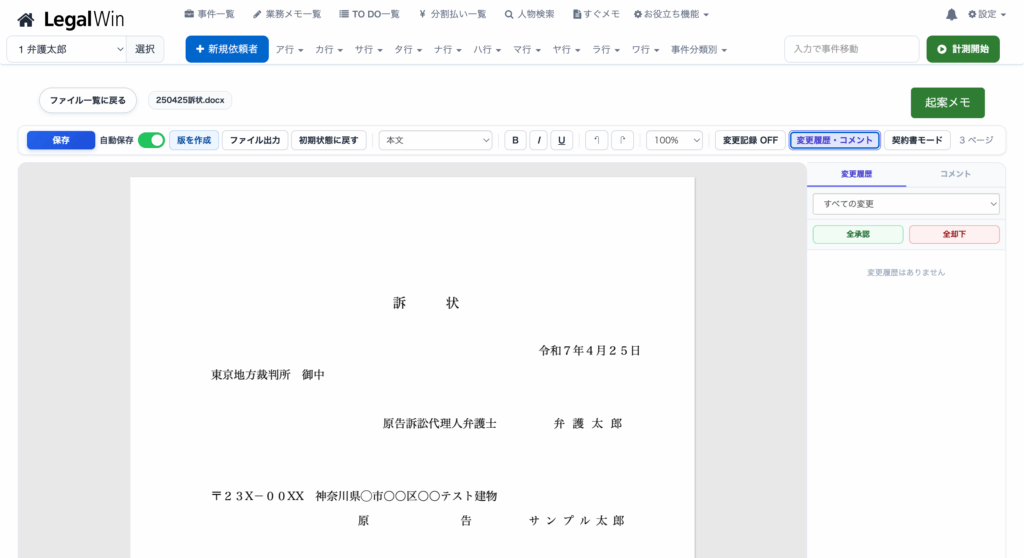This screenshot has height=558, width=1024.
Task: Apply Italic formatting
Action: pyautogui.click(x=539, y=140)
